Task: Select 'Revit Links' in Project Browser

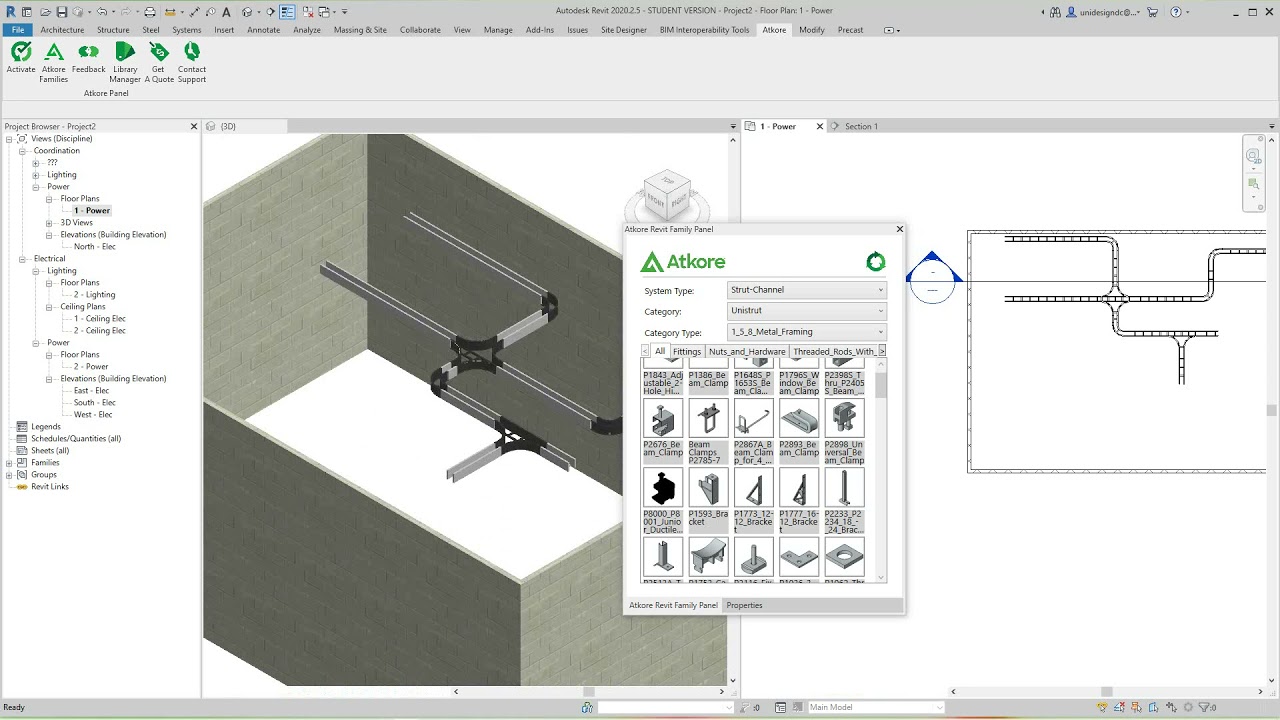Action: (50, 487)
